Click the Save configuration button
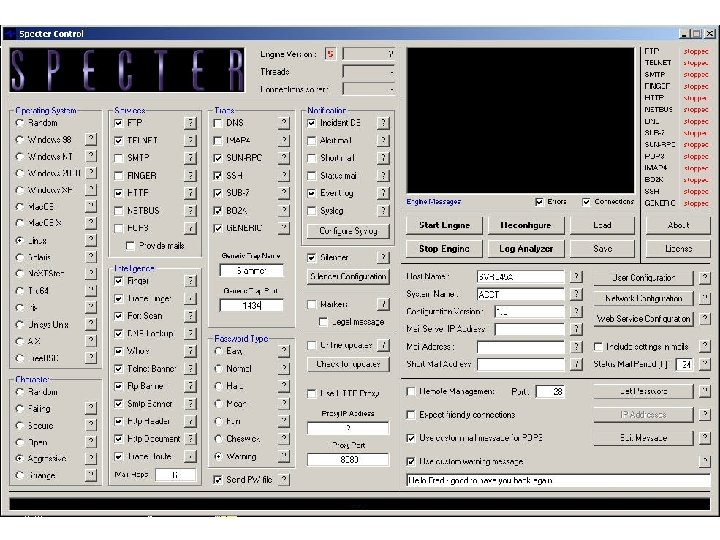This screenshot has width=720, height=540. point(602,248)
